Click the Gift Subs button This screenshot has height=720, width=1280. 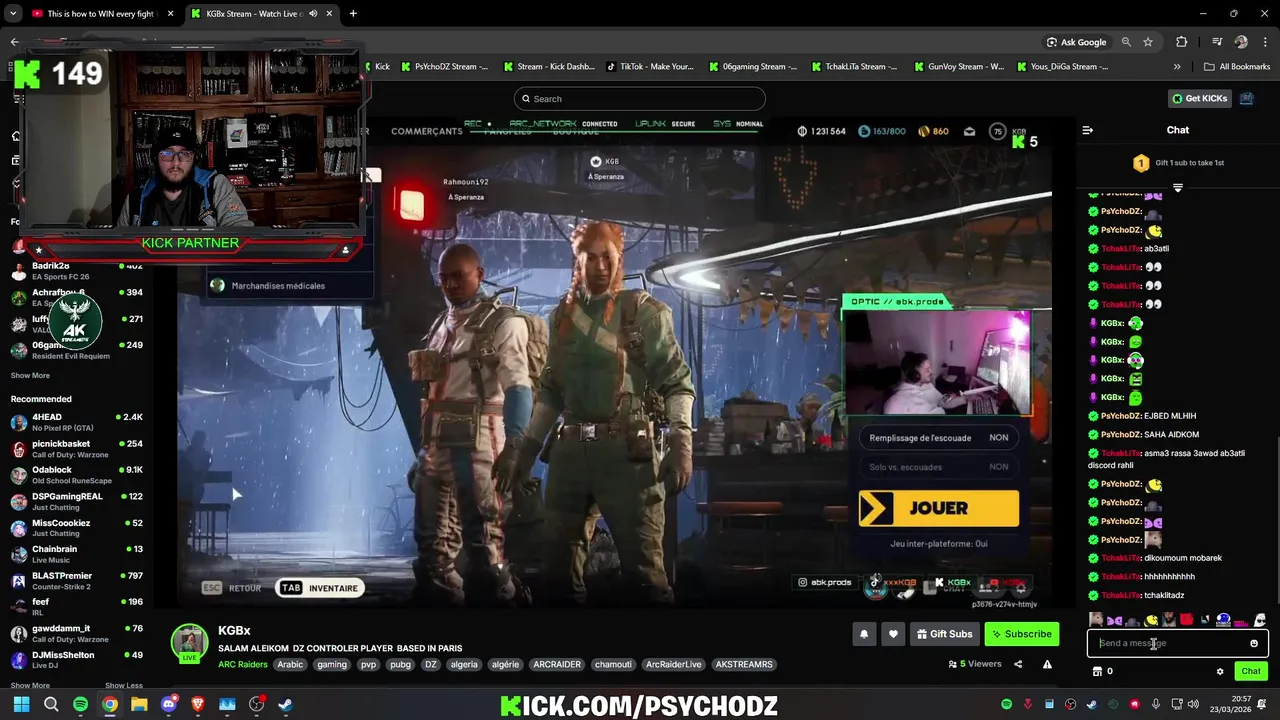[943, 634]
